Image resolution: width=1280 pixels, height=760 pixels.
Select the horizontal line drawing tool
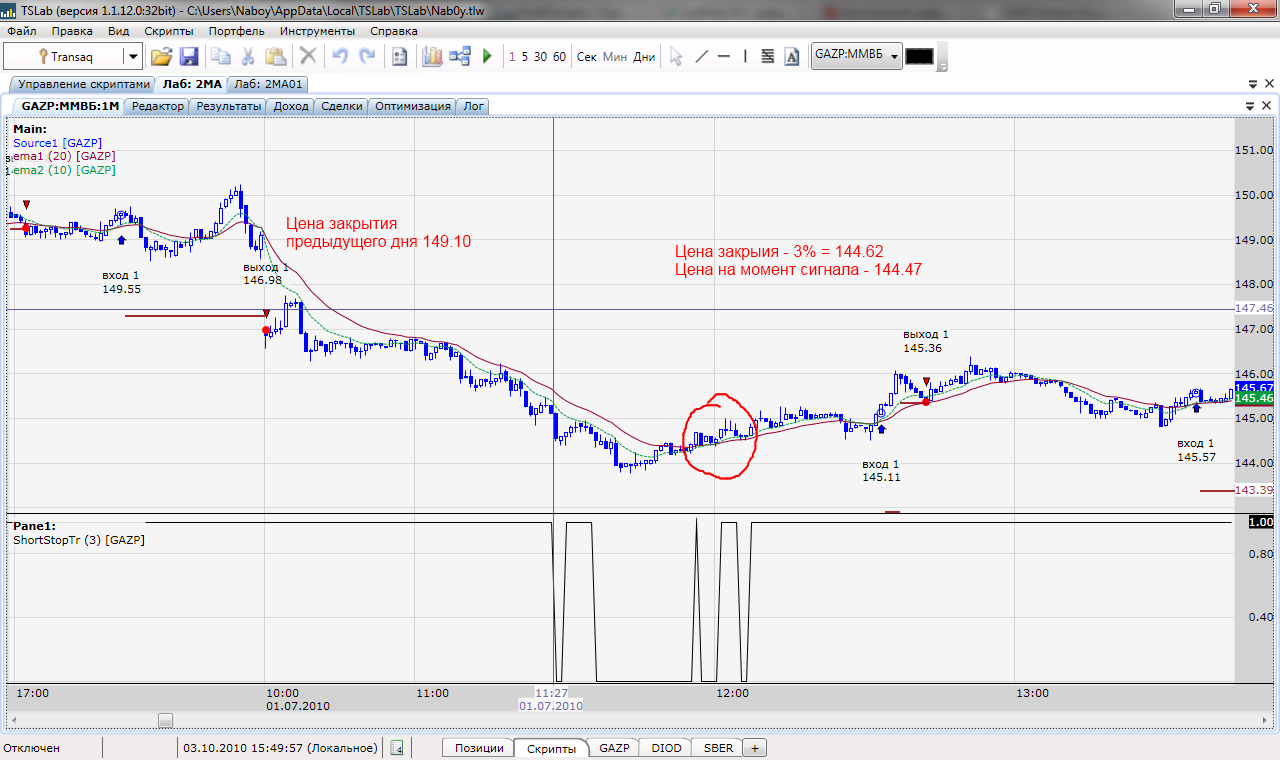[x=724, y=56]
